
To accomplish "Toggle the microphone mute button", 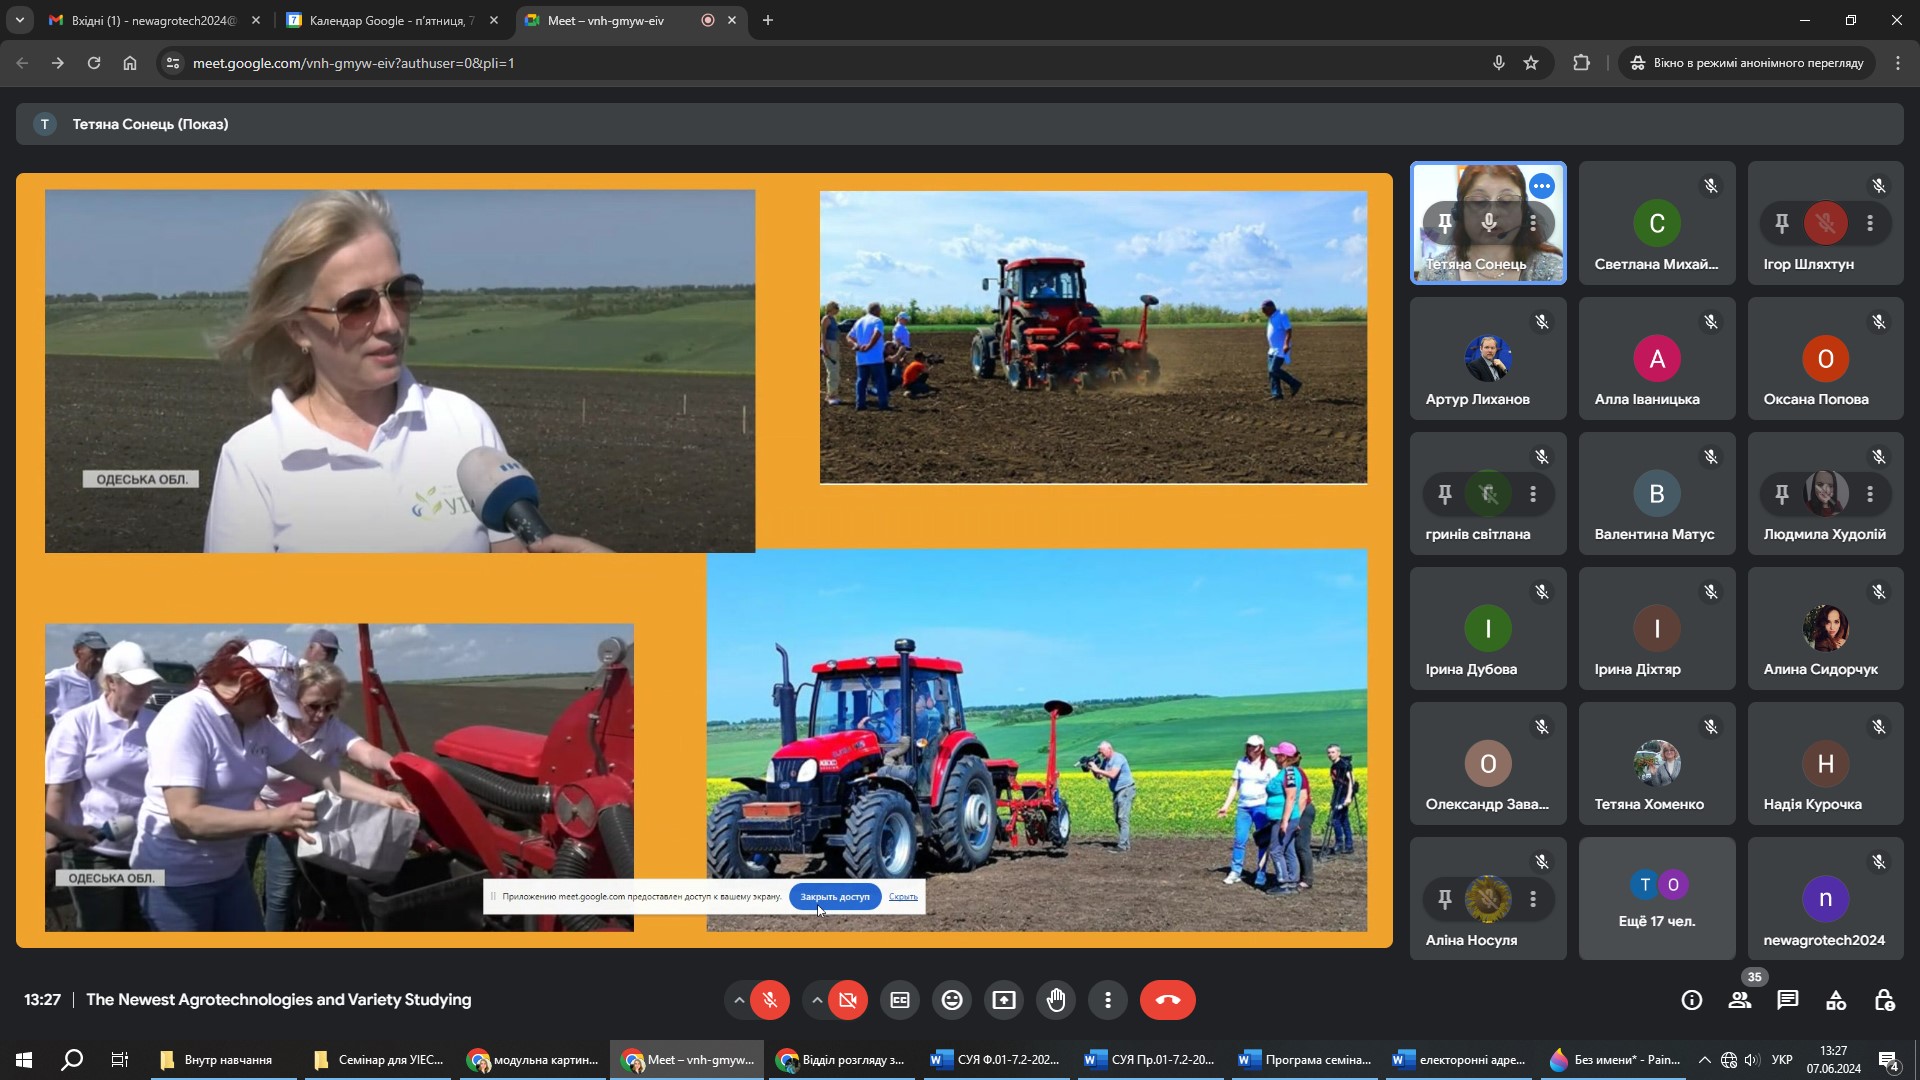I will pyautogui.click(x=770, y=1000).
